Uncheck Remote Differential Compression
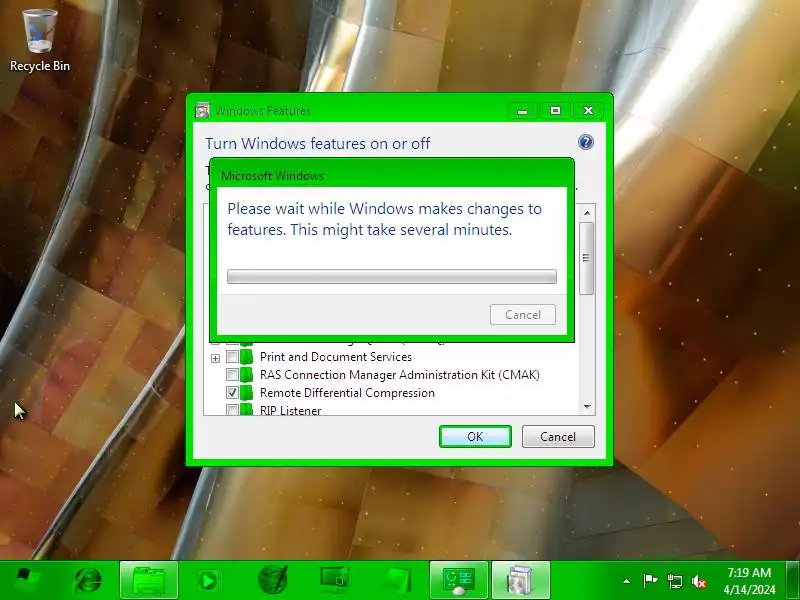Viewport: 800px width, 600px height. pyautogui.click(x=232, y=392)
